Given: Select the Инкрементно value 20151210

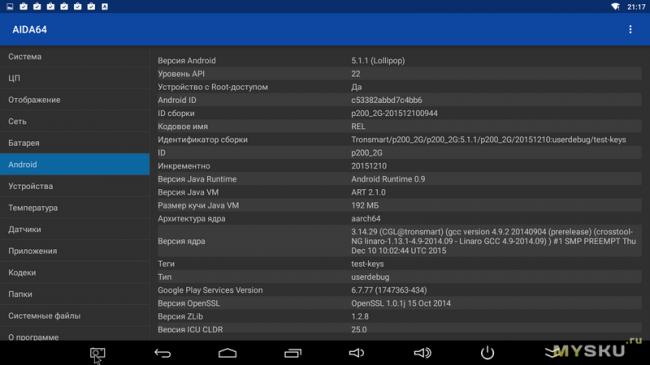Looking at the screenshot, I should 369,166.
